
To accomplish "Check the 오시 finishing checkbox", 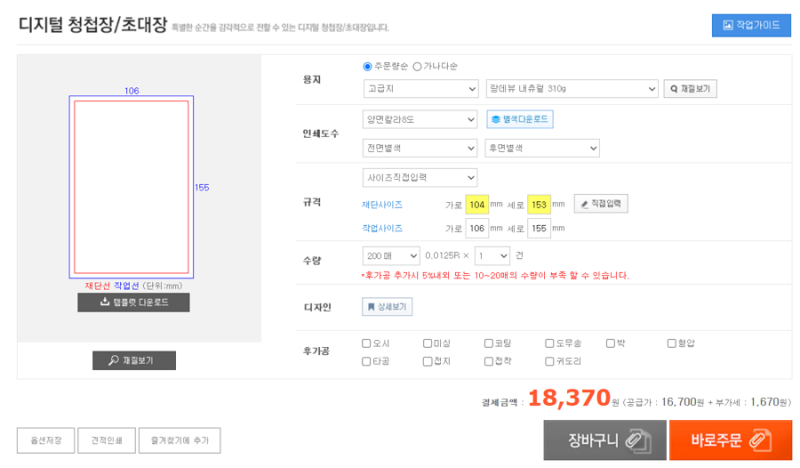I will tap(366, 343).
